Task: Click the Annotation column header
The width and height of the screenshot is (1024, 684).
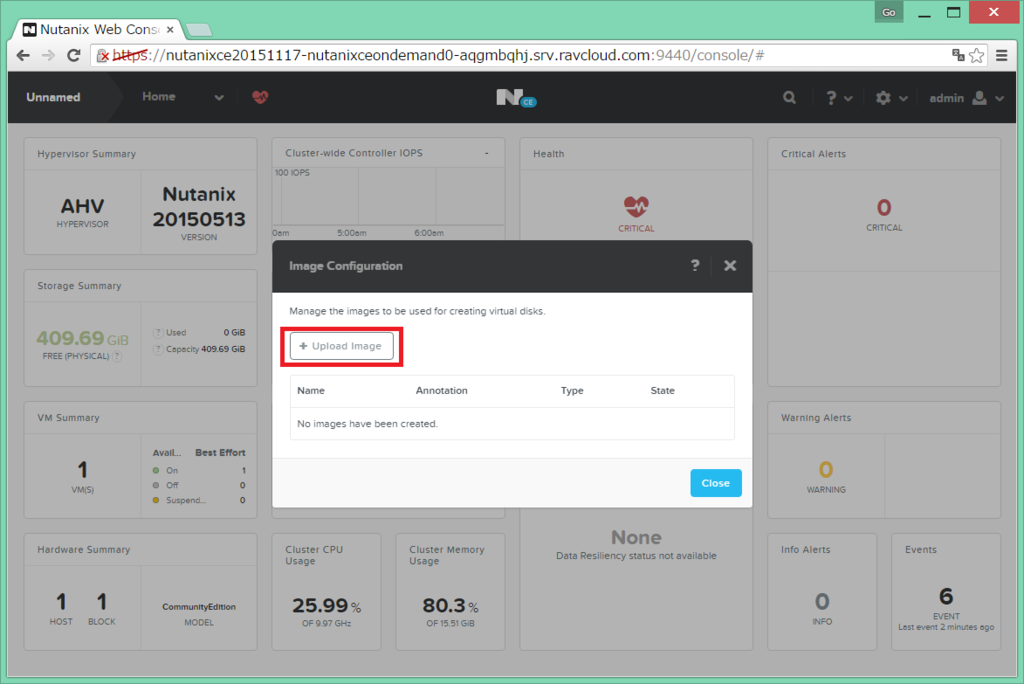Action: (x=441, y=391)
